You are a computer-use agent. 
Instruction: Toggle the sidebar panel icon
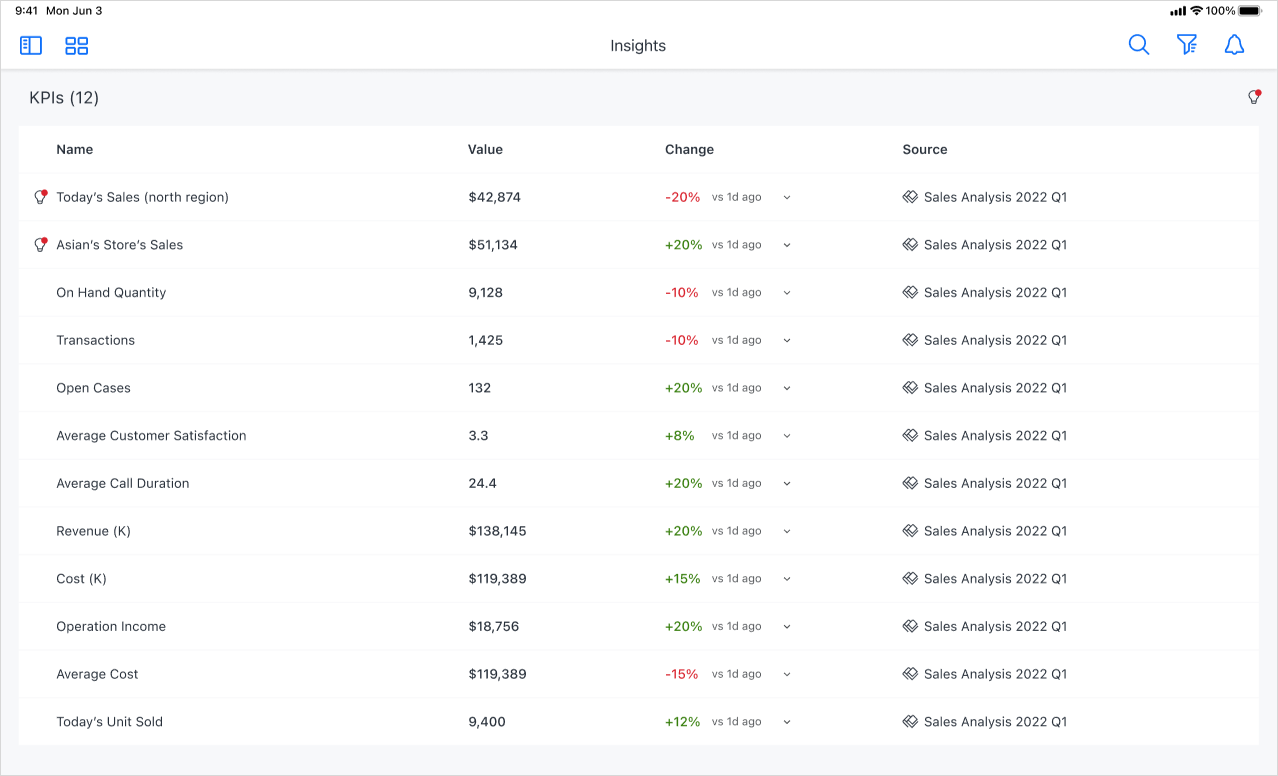[31, 46]
